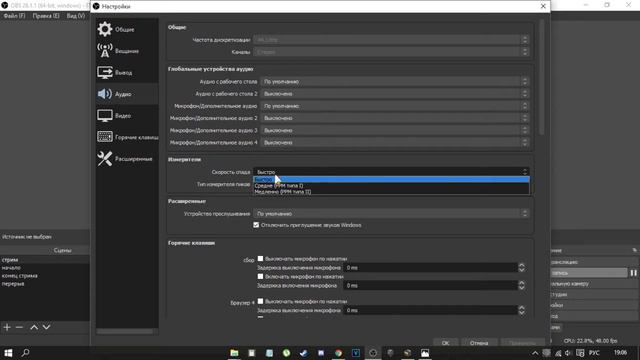Open the Микрофон/Дополнительное аудио 3 dropdown
The height and width of the screenshot is (360, 640).
(395, 131)
